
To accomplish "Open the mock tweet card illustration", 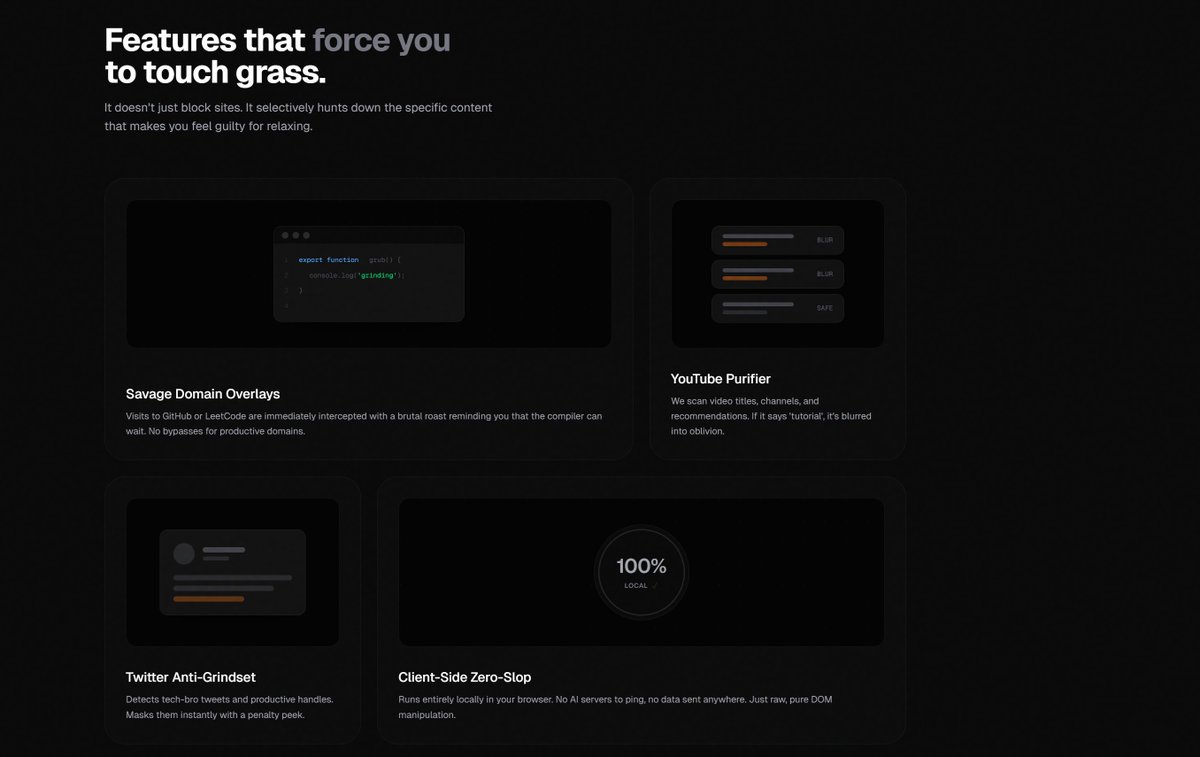I will pyautogui.click(x=232, y=572).
